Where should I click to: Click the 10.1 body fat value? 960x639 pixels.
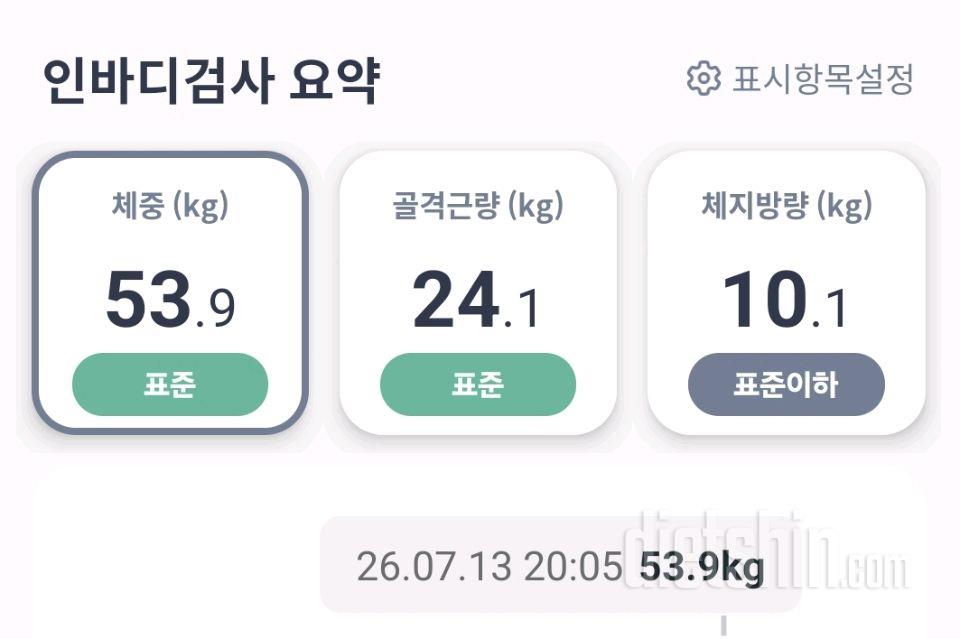785,300
